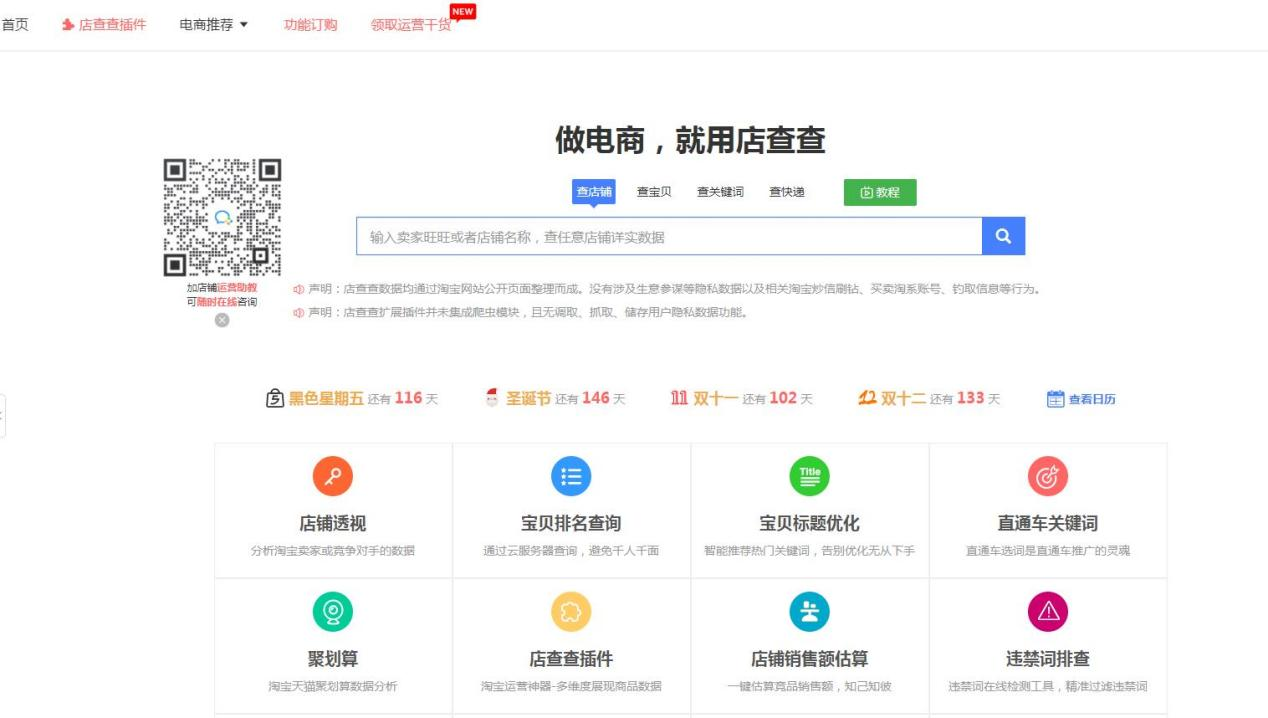Click the NEW badge on 领取运营干货
The height and width of the screenshot is (718, 1268).
tap(462, 11)
